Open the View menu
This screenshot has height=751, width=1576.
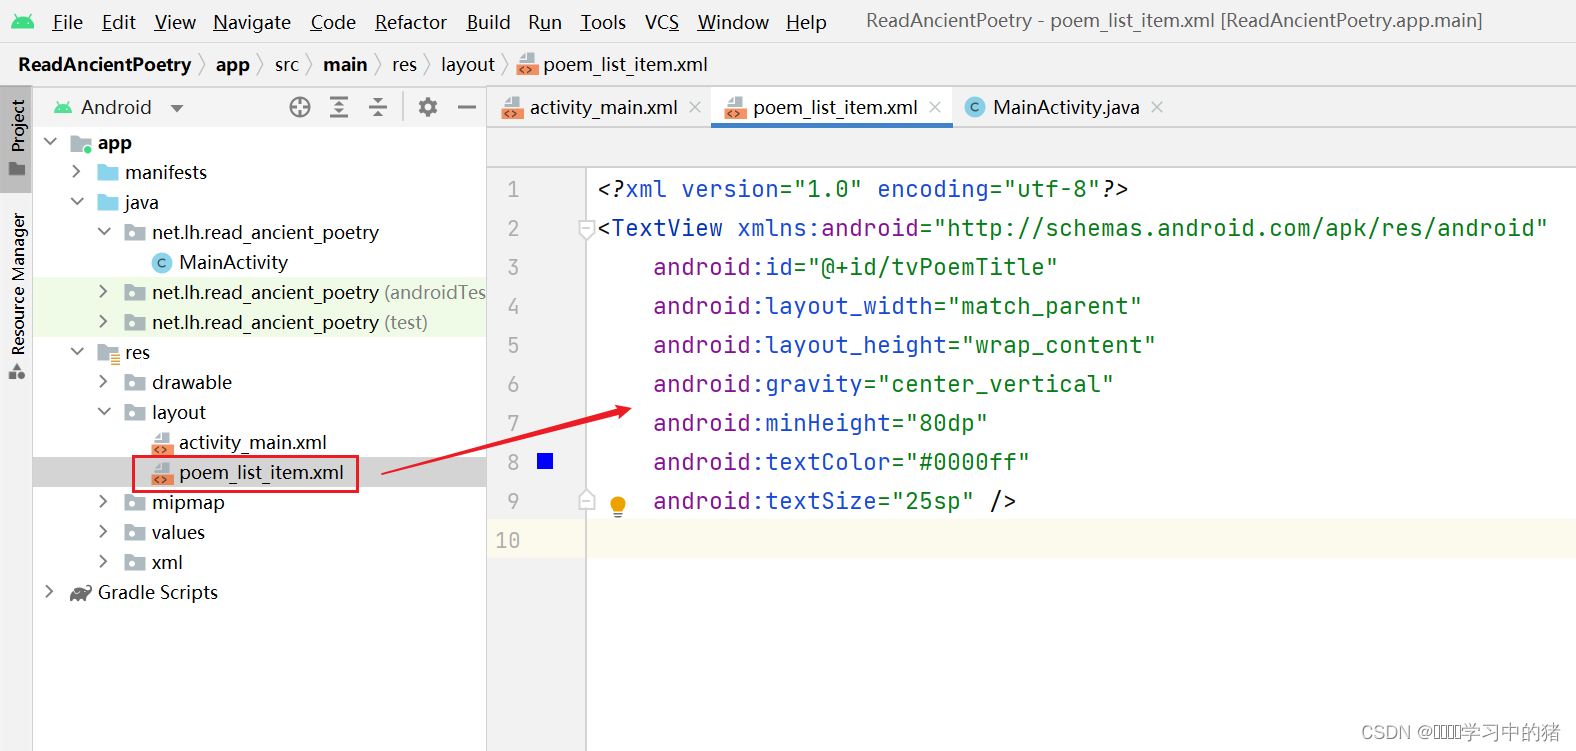[175, 22]
